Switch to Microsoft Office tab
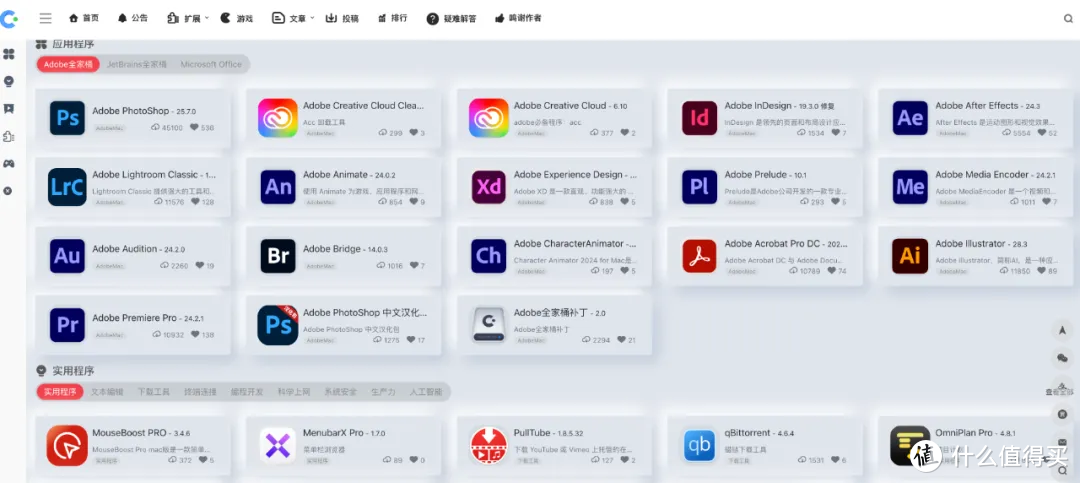Screen dimensions: 1080x483 [x=211, y=64]
